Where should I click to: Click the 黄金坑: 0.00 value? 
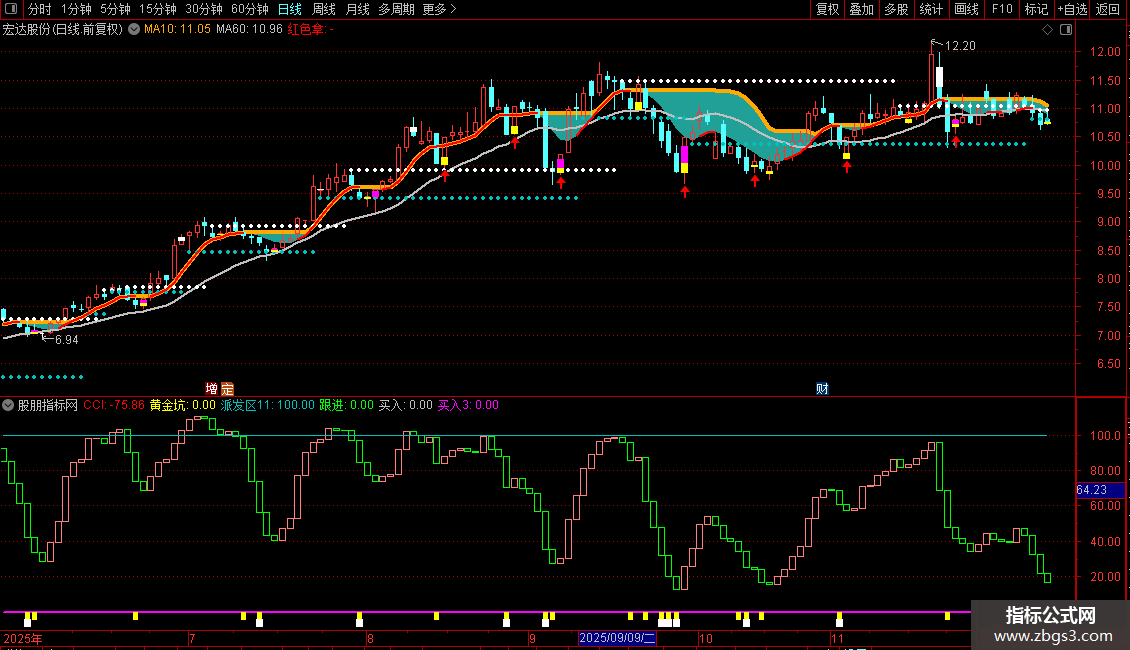(182, 406)
